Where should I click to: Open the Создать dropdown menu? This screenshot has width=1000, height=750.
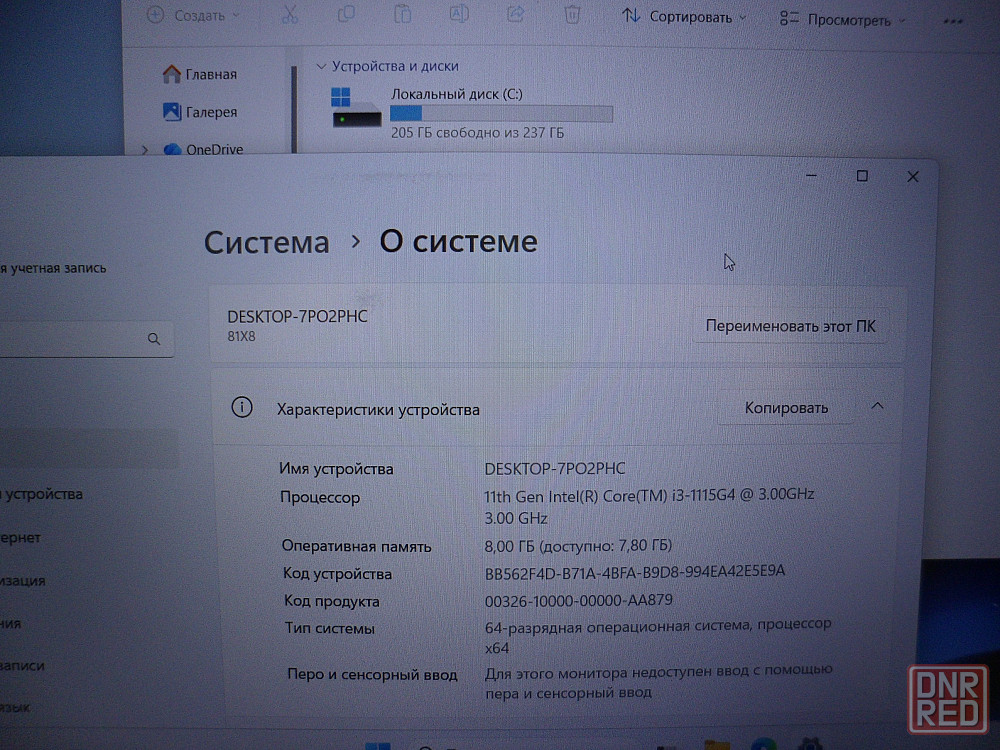coord(194,16)
